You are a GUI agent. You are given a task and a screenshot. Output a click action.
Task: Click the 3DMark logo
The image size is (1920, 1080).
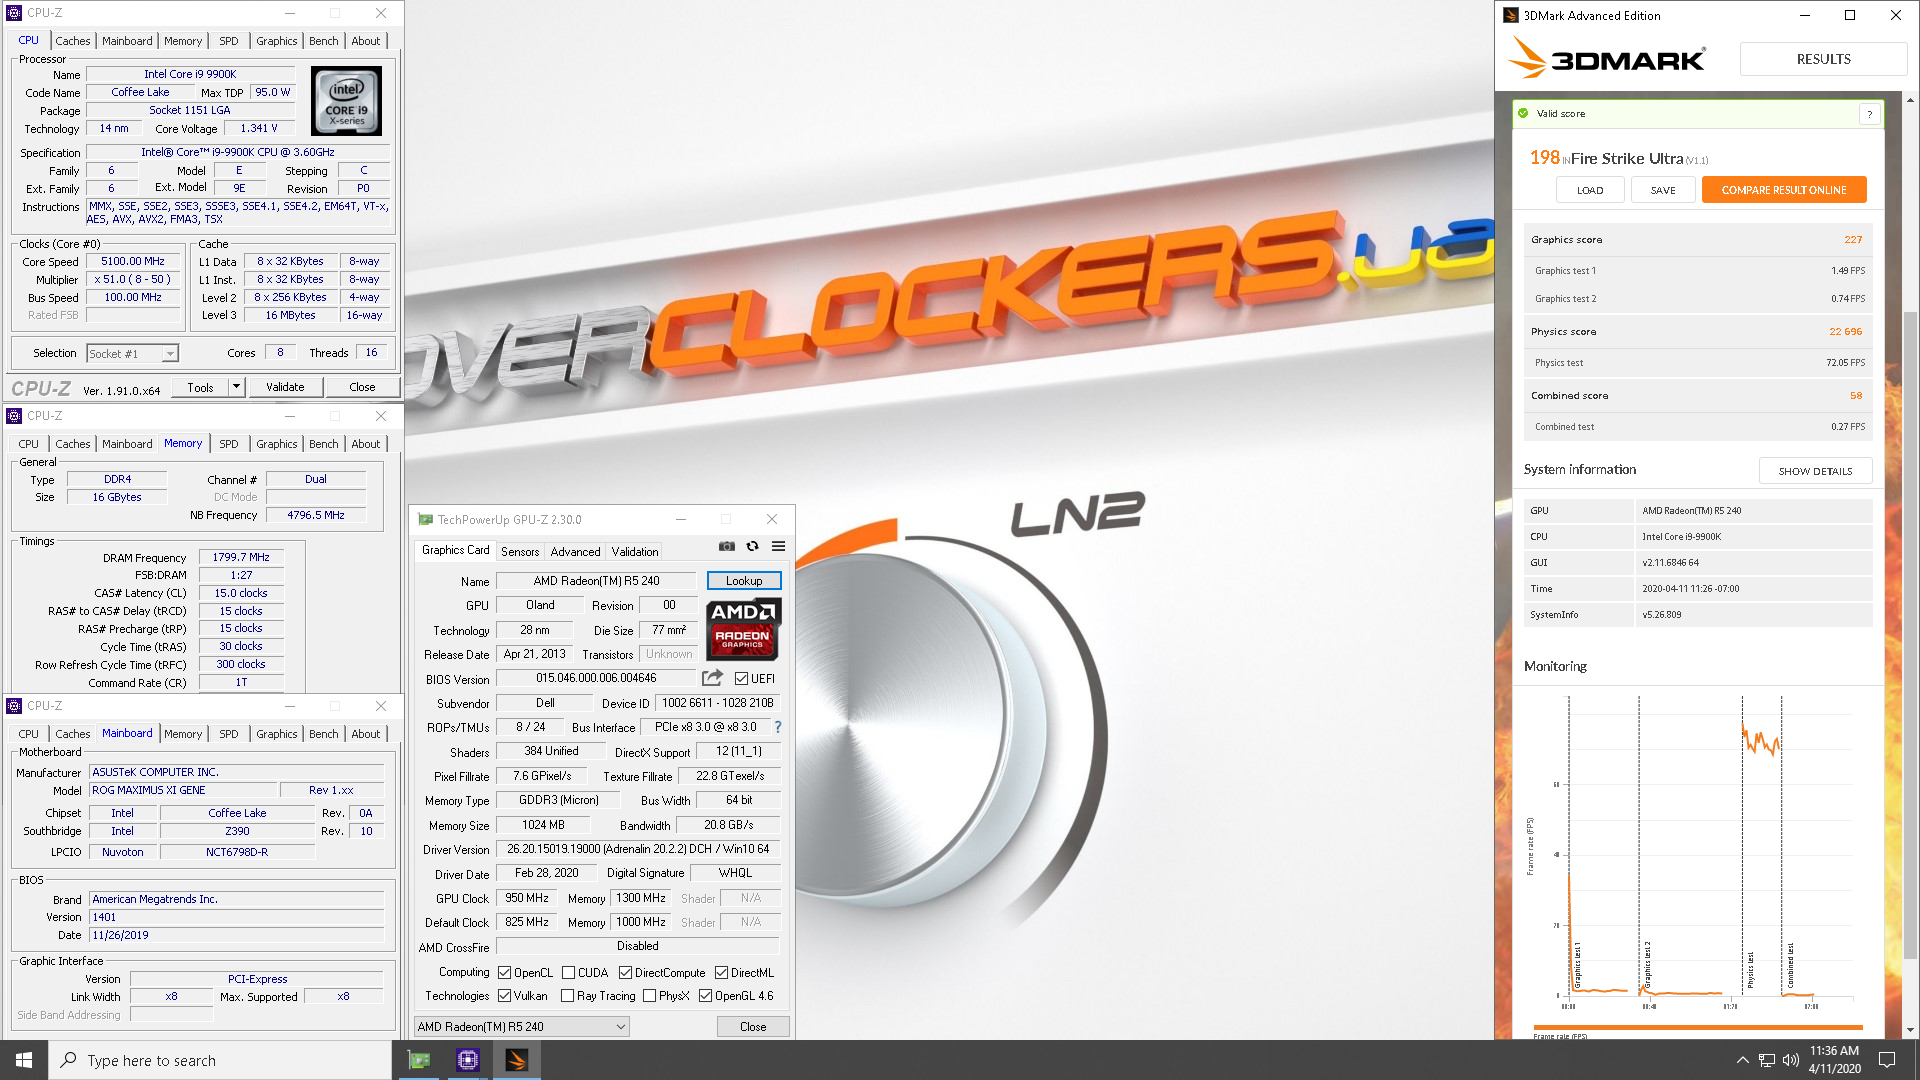click(1607, 58)
